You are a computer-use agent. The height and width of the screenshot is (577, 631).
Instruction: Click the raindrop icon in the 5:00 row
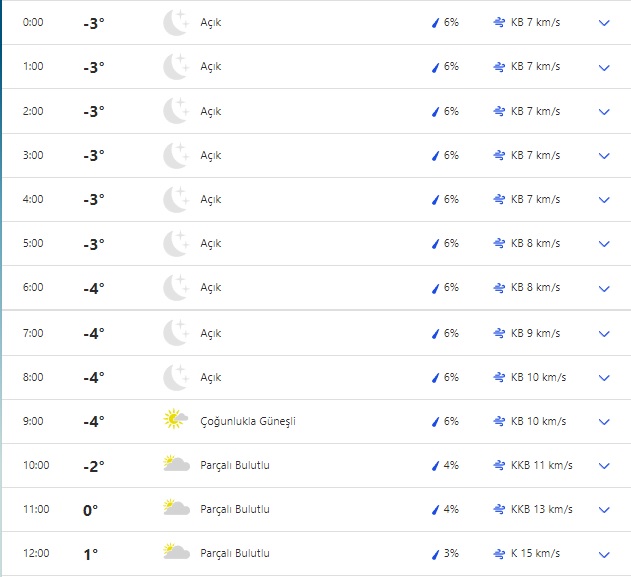tap(435, 244)
